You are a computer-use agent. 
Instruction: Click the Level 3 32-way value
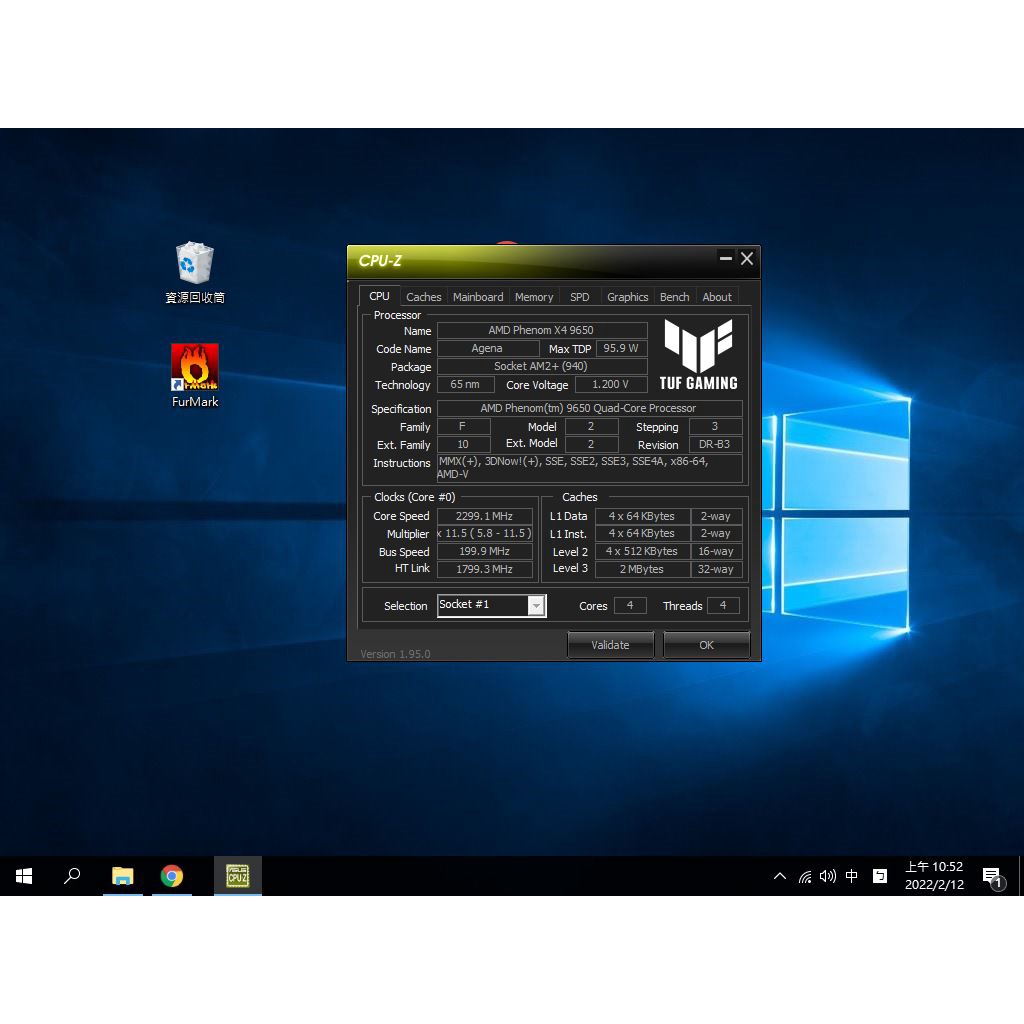tap(716, 569)
